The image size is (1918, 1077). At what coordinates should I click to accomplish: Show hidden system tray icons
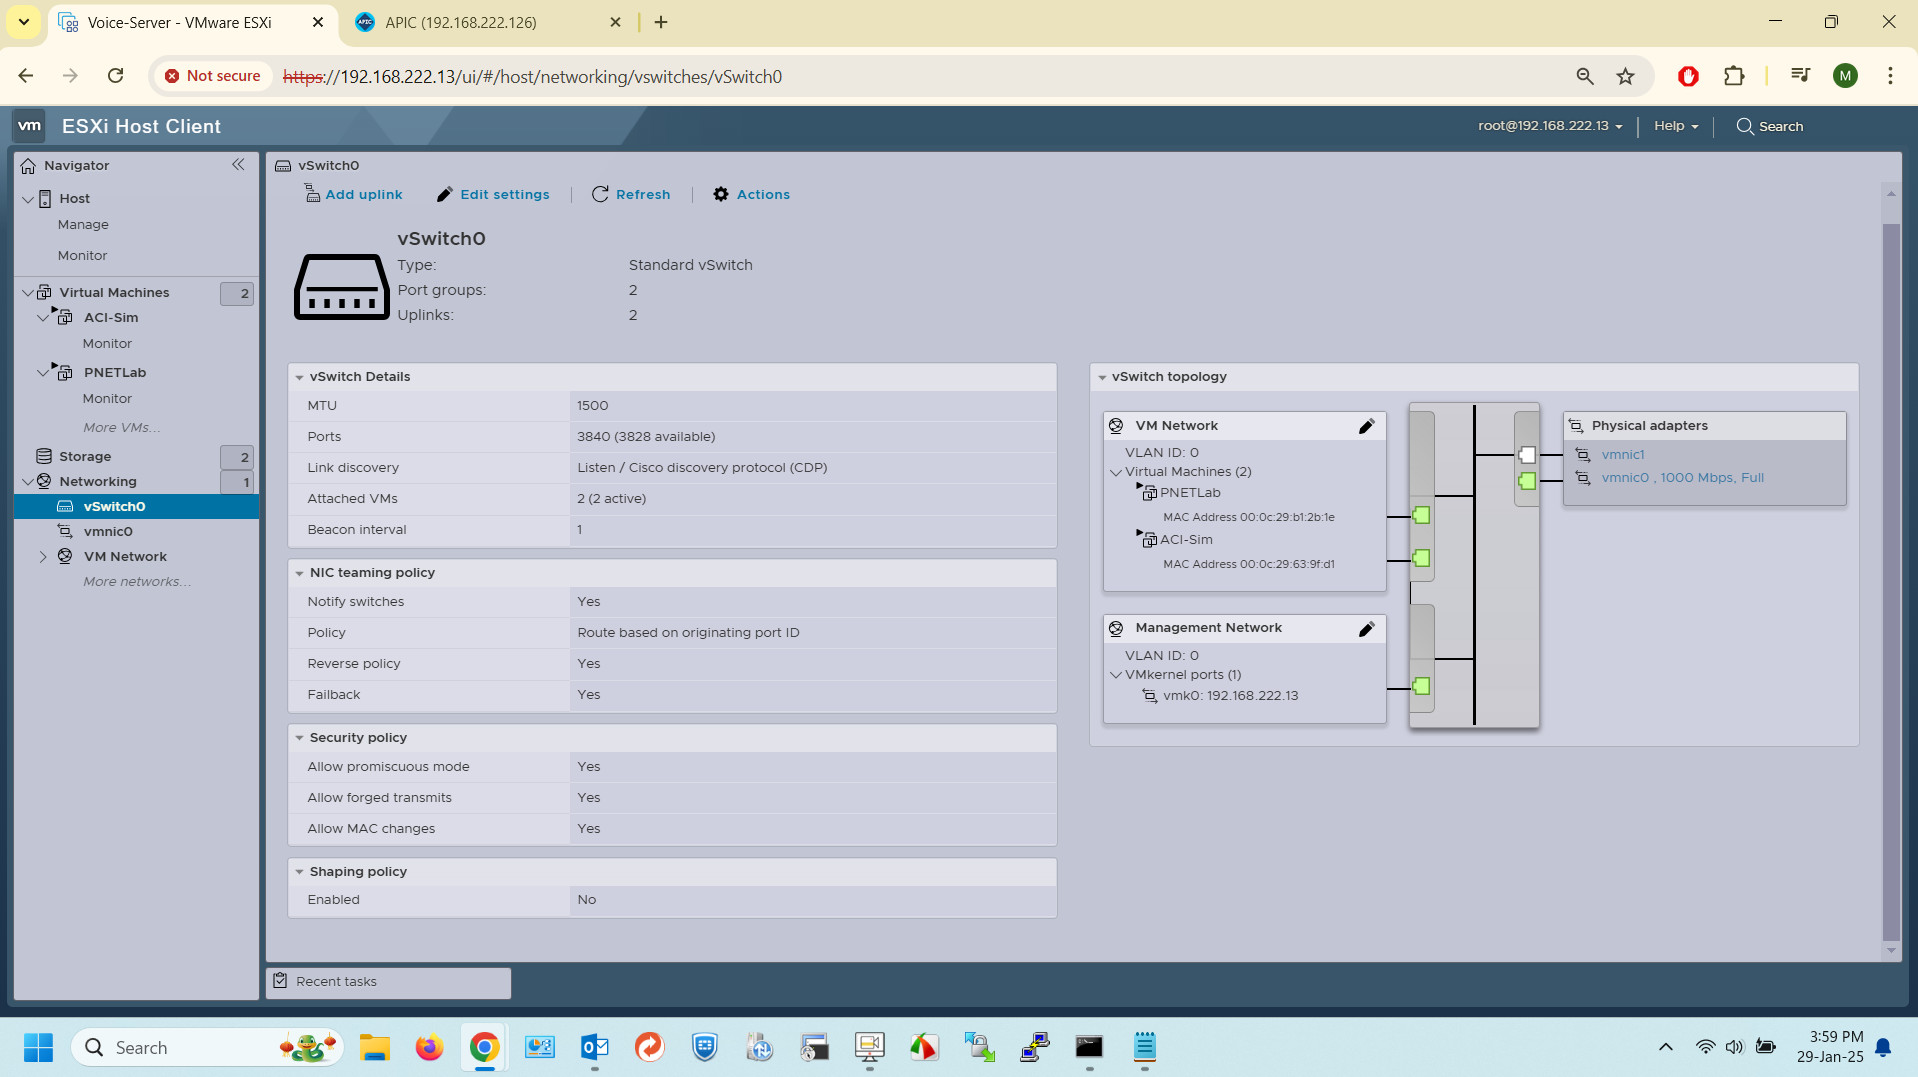pyautogui.click(x=1665, y=1047)
